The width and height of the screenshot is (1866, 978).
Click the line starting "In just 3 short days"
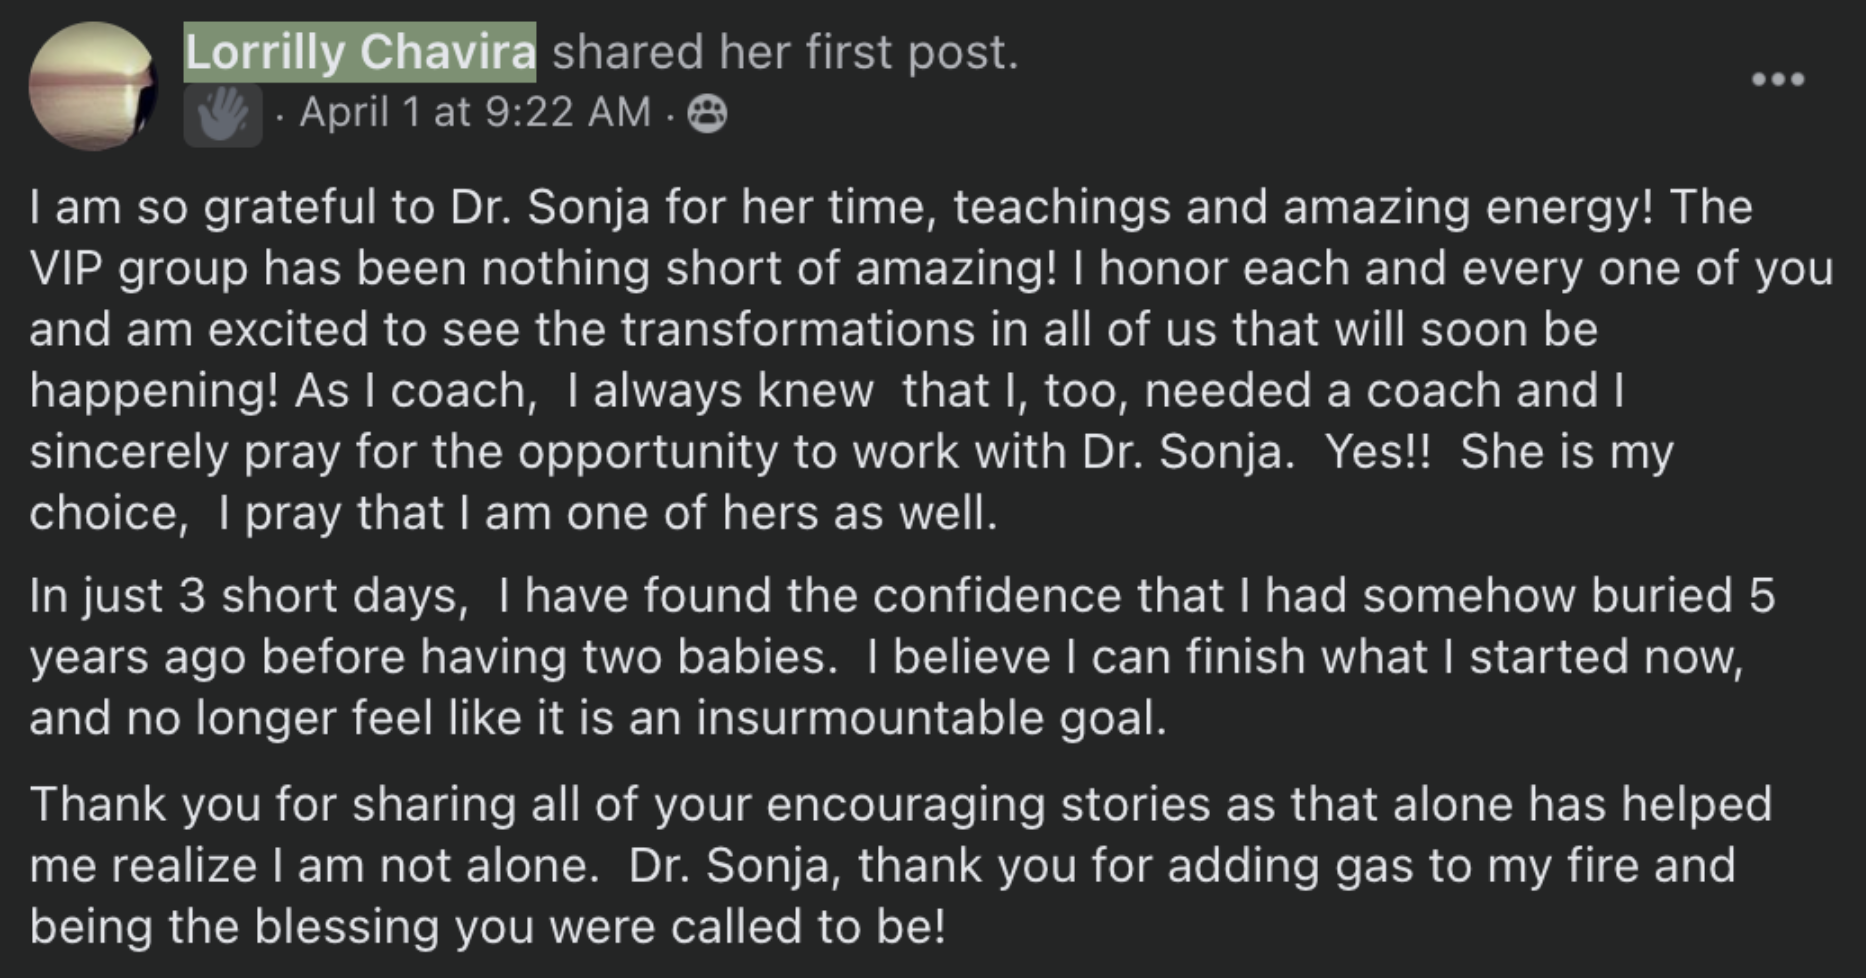click(900, 596)
